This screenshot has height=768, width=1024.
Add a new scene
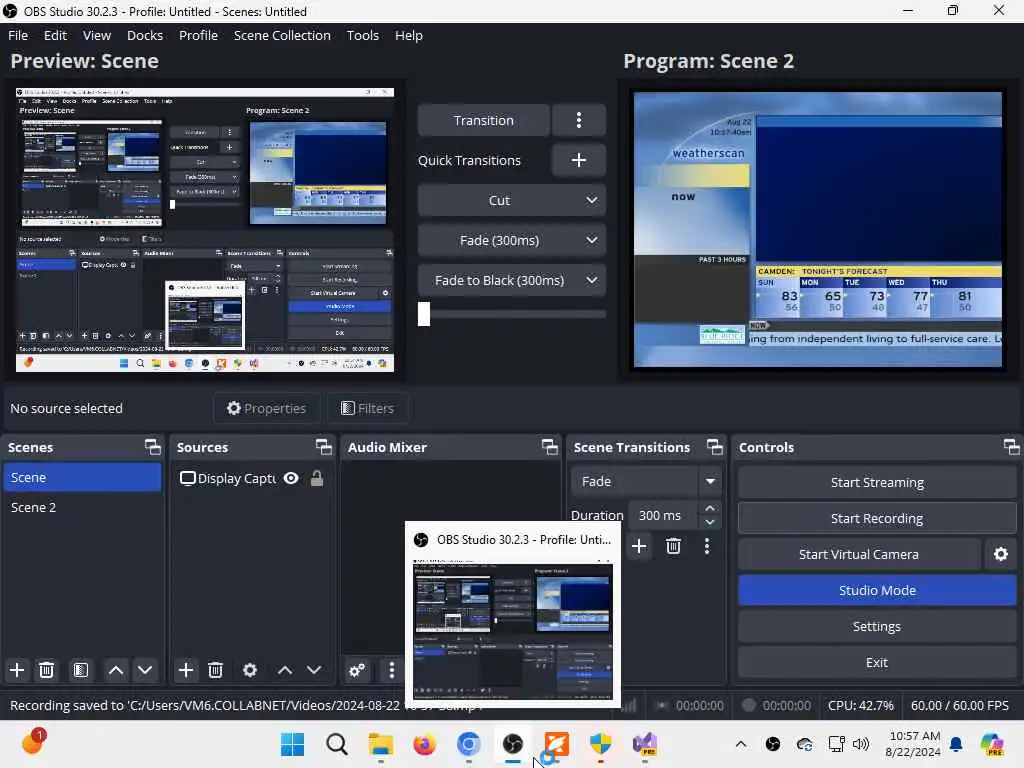click(17, 670)
